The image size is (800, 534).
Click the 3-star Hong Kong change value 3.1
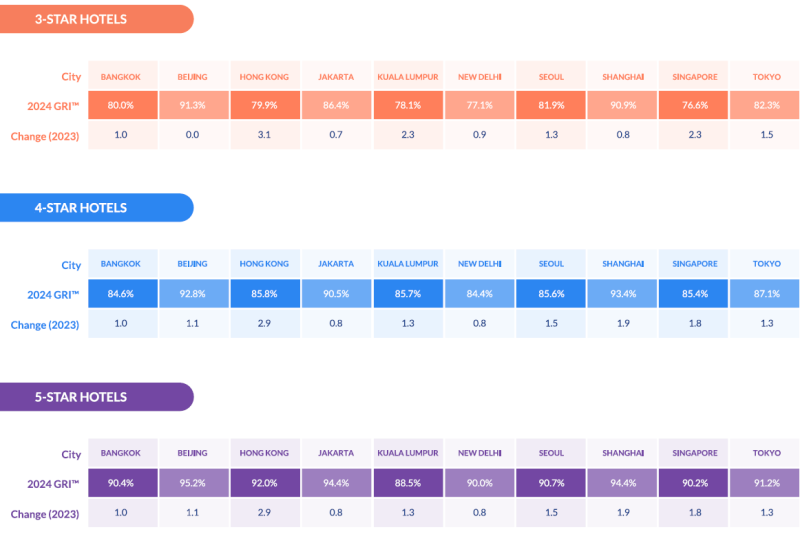(x=264, y=135)
